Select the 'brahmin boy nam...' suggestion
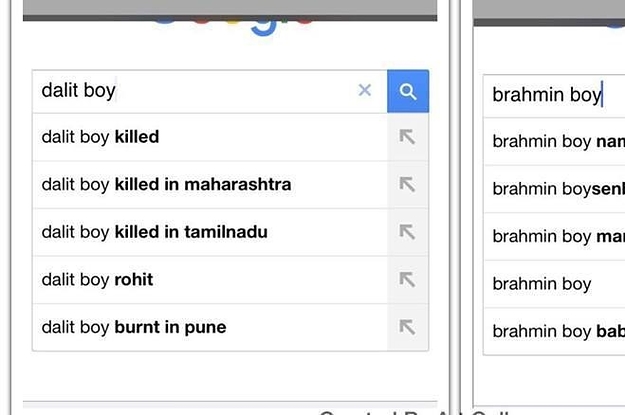Screen dimensions: 625x415 coord(554,141)
